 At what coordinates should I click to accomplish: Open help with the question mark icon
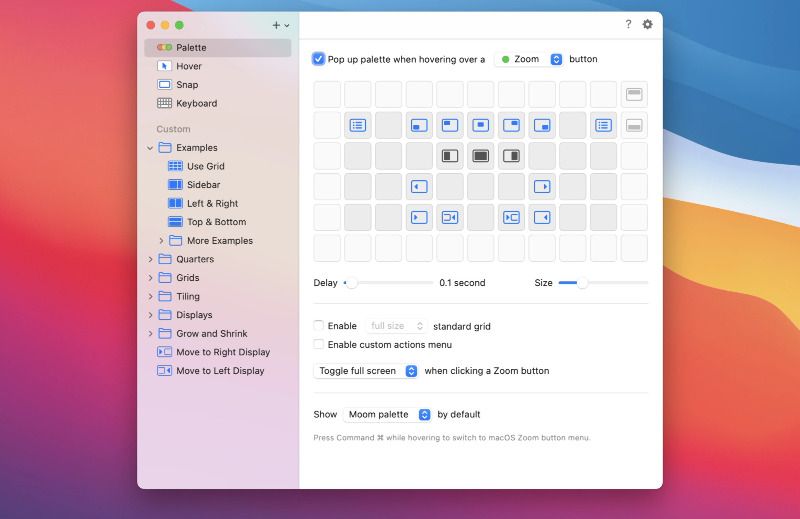[628, 24]
